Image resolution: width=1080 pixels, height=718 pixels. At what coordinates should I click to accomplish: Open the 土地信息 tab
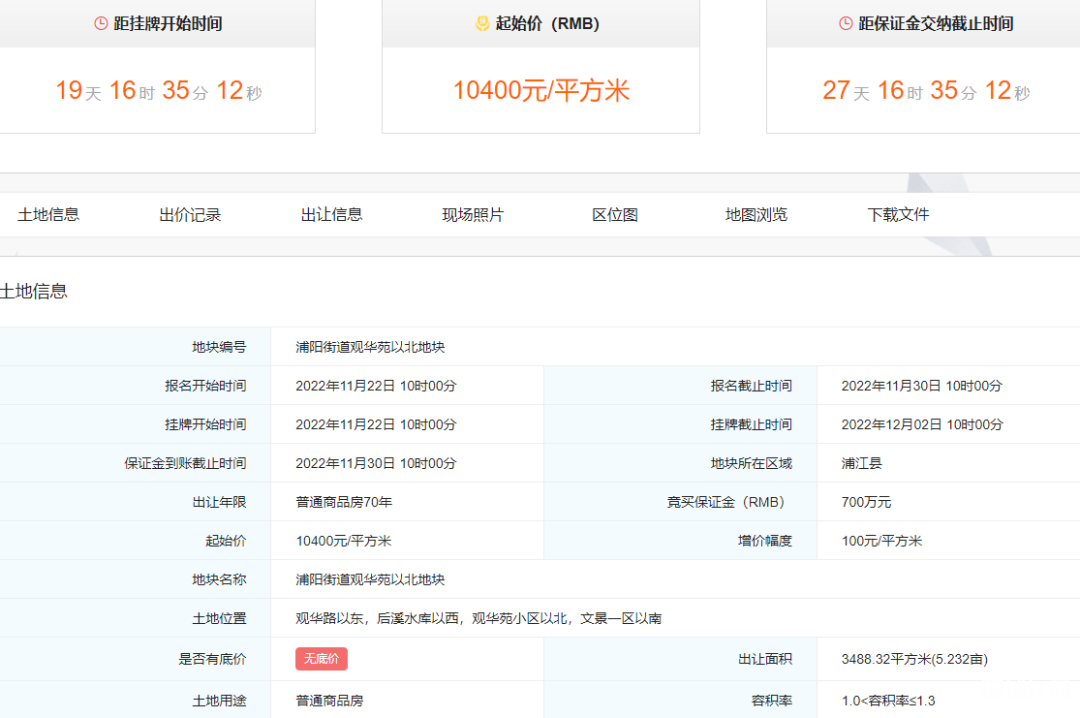click(x=48, y=215)
